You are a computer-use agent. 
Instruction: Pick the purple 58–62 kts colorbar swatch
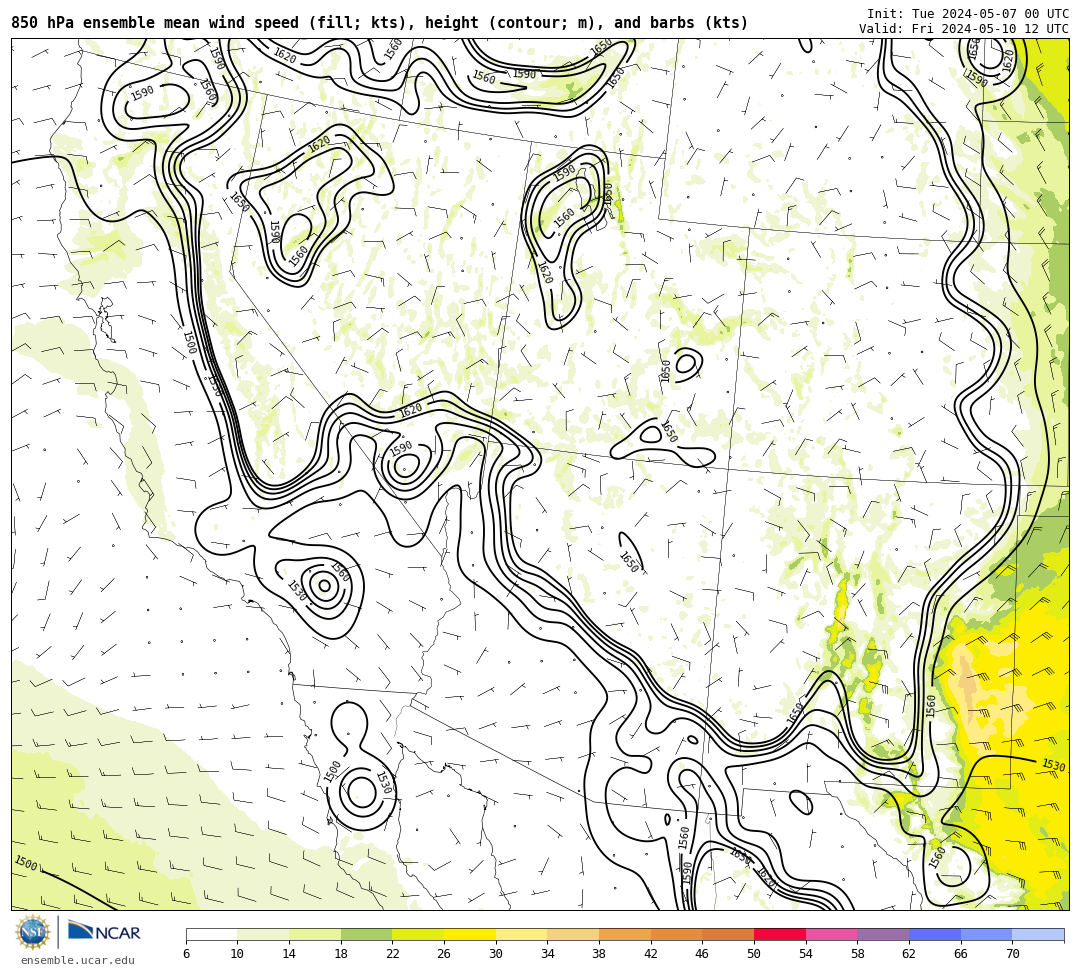tap(883, 934)
